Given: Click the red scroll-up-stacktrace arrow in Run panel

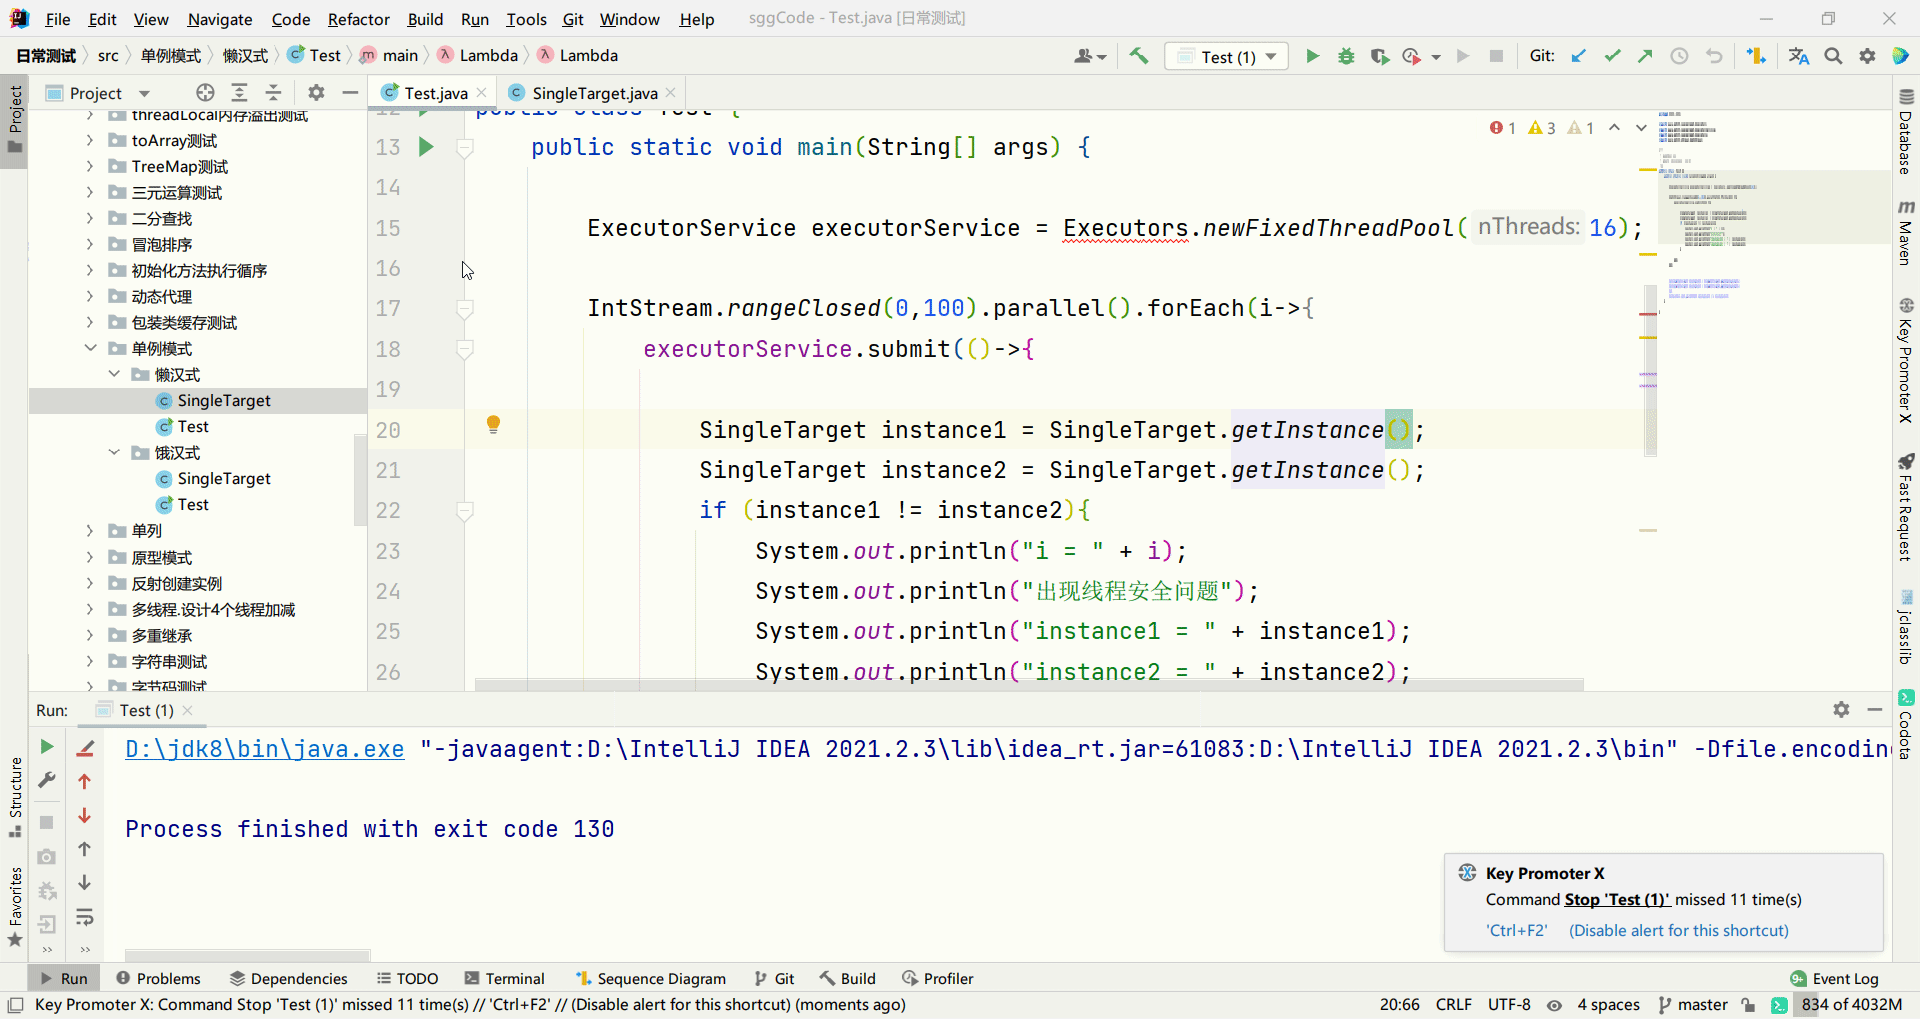Looking at the screenshot, I should [x=85, y=781].
